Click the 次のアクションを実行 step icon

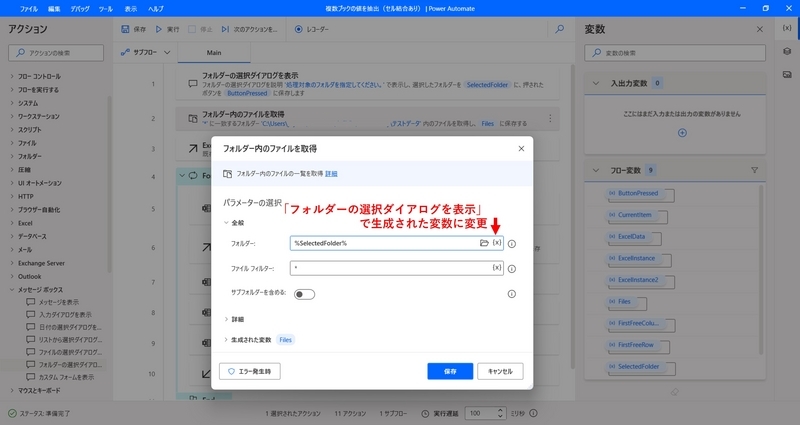pos(225,30)
